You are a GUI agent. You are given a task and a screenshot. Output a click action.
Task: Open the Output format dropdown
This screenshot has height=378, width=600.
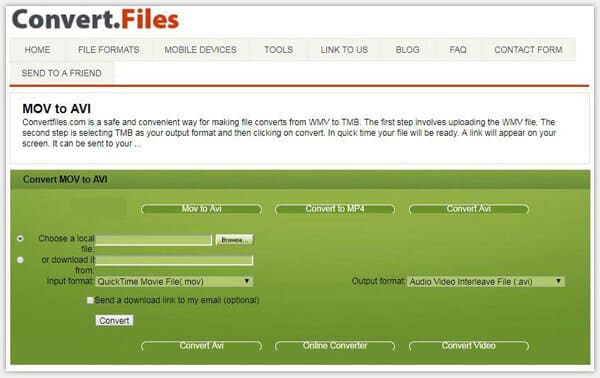click(486, 282)
